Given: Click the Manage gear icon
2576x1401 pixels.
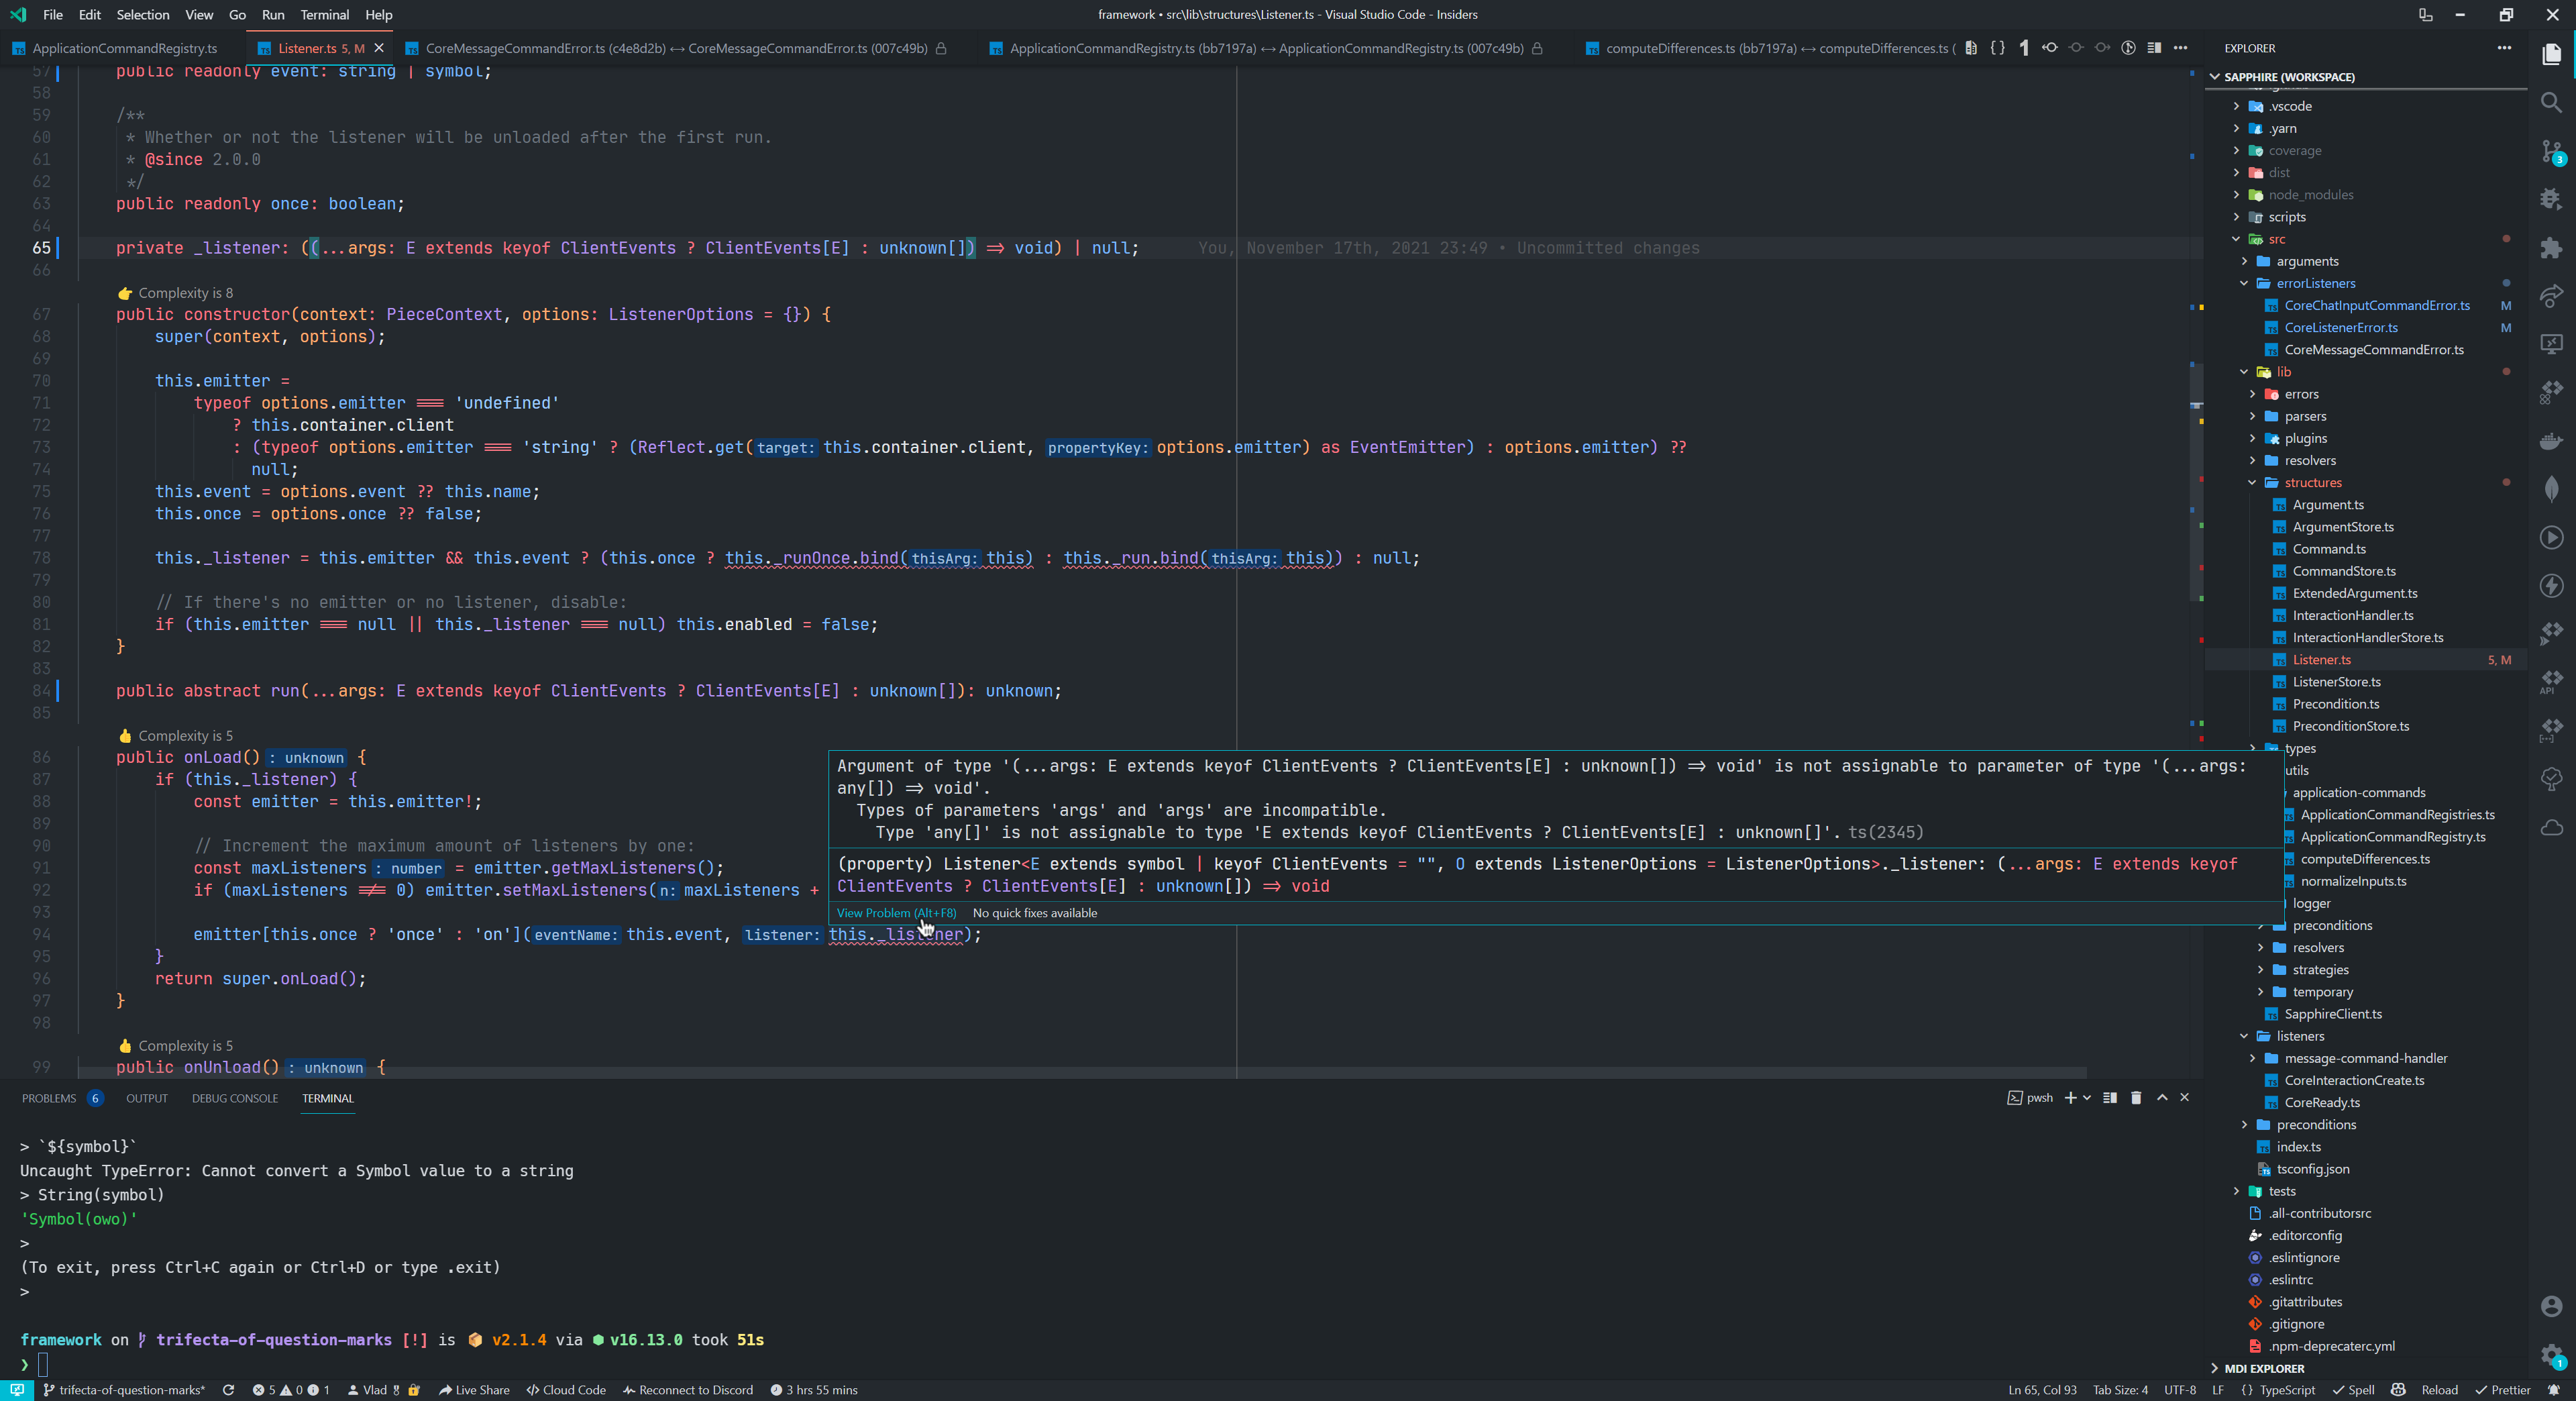Looking at the screenshot, I should (x=2551, y=1354).
